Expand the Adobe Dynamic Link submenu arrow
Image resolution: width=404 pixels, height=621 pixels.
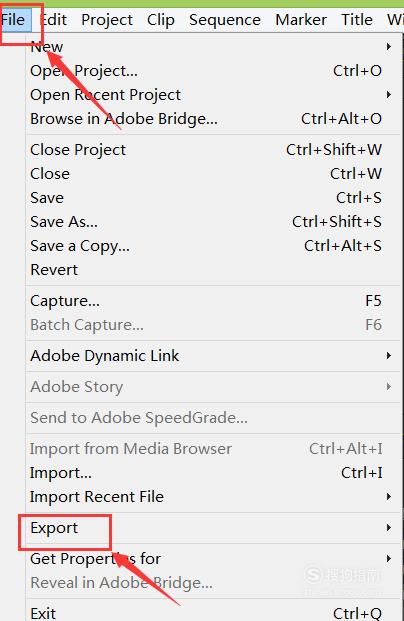(389, 356)
